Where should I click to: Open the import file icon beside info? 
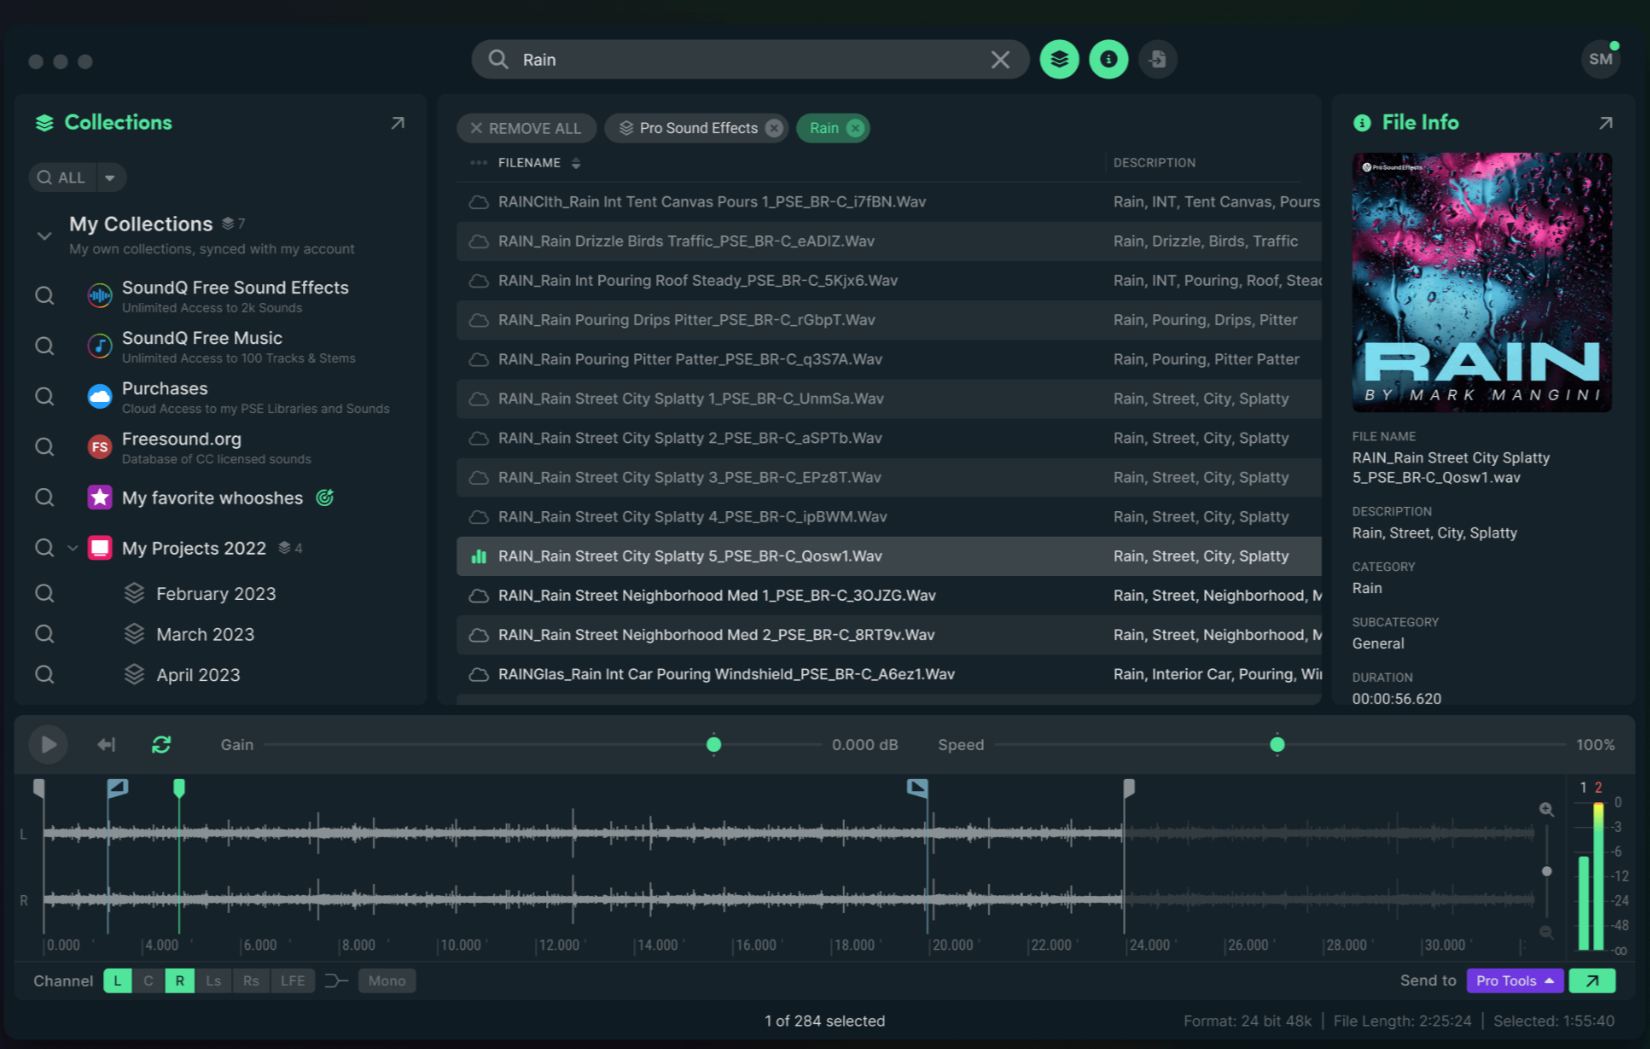[x=1157, y=60]
